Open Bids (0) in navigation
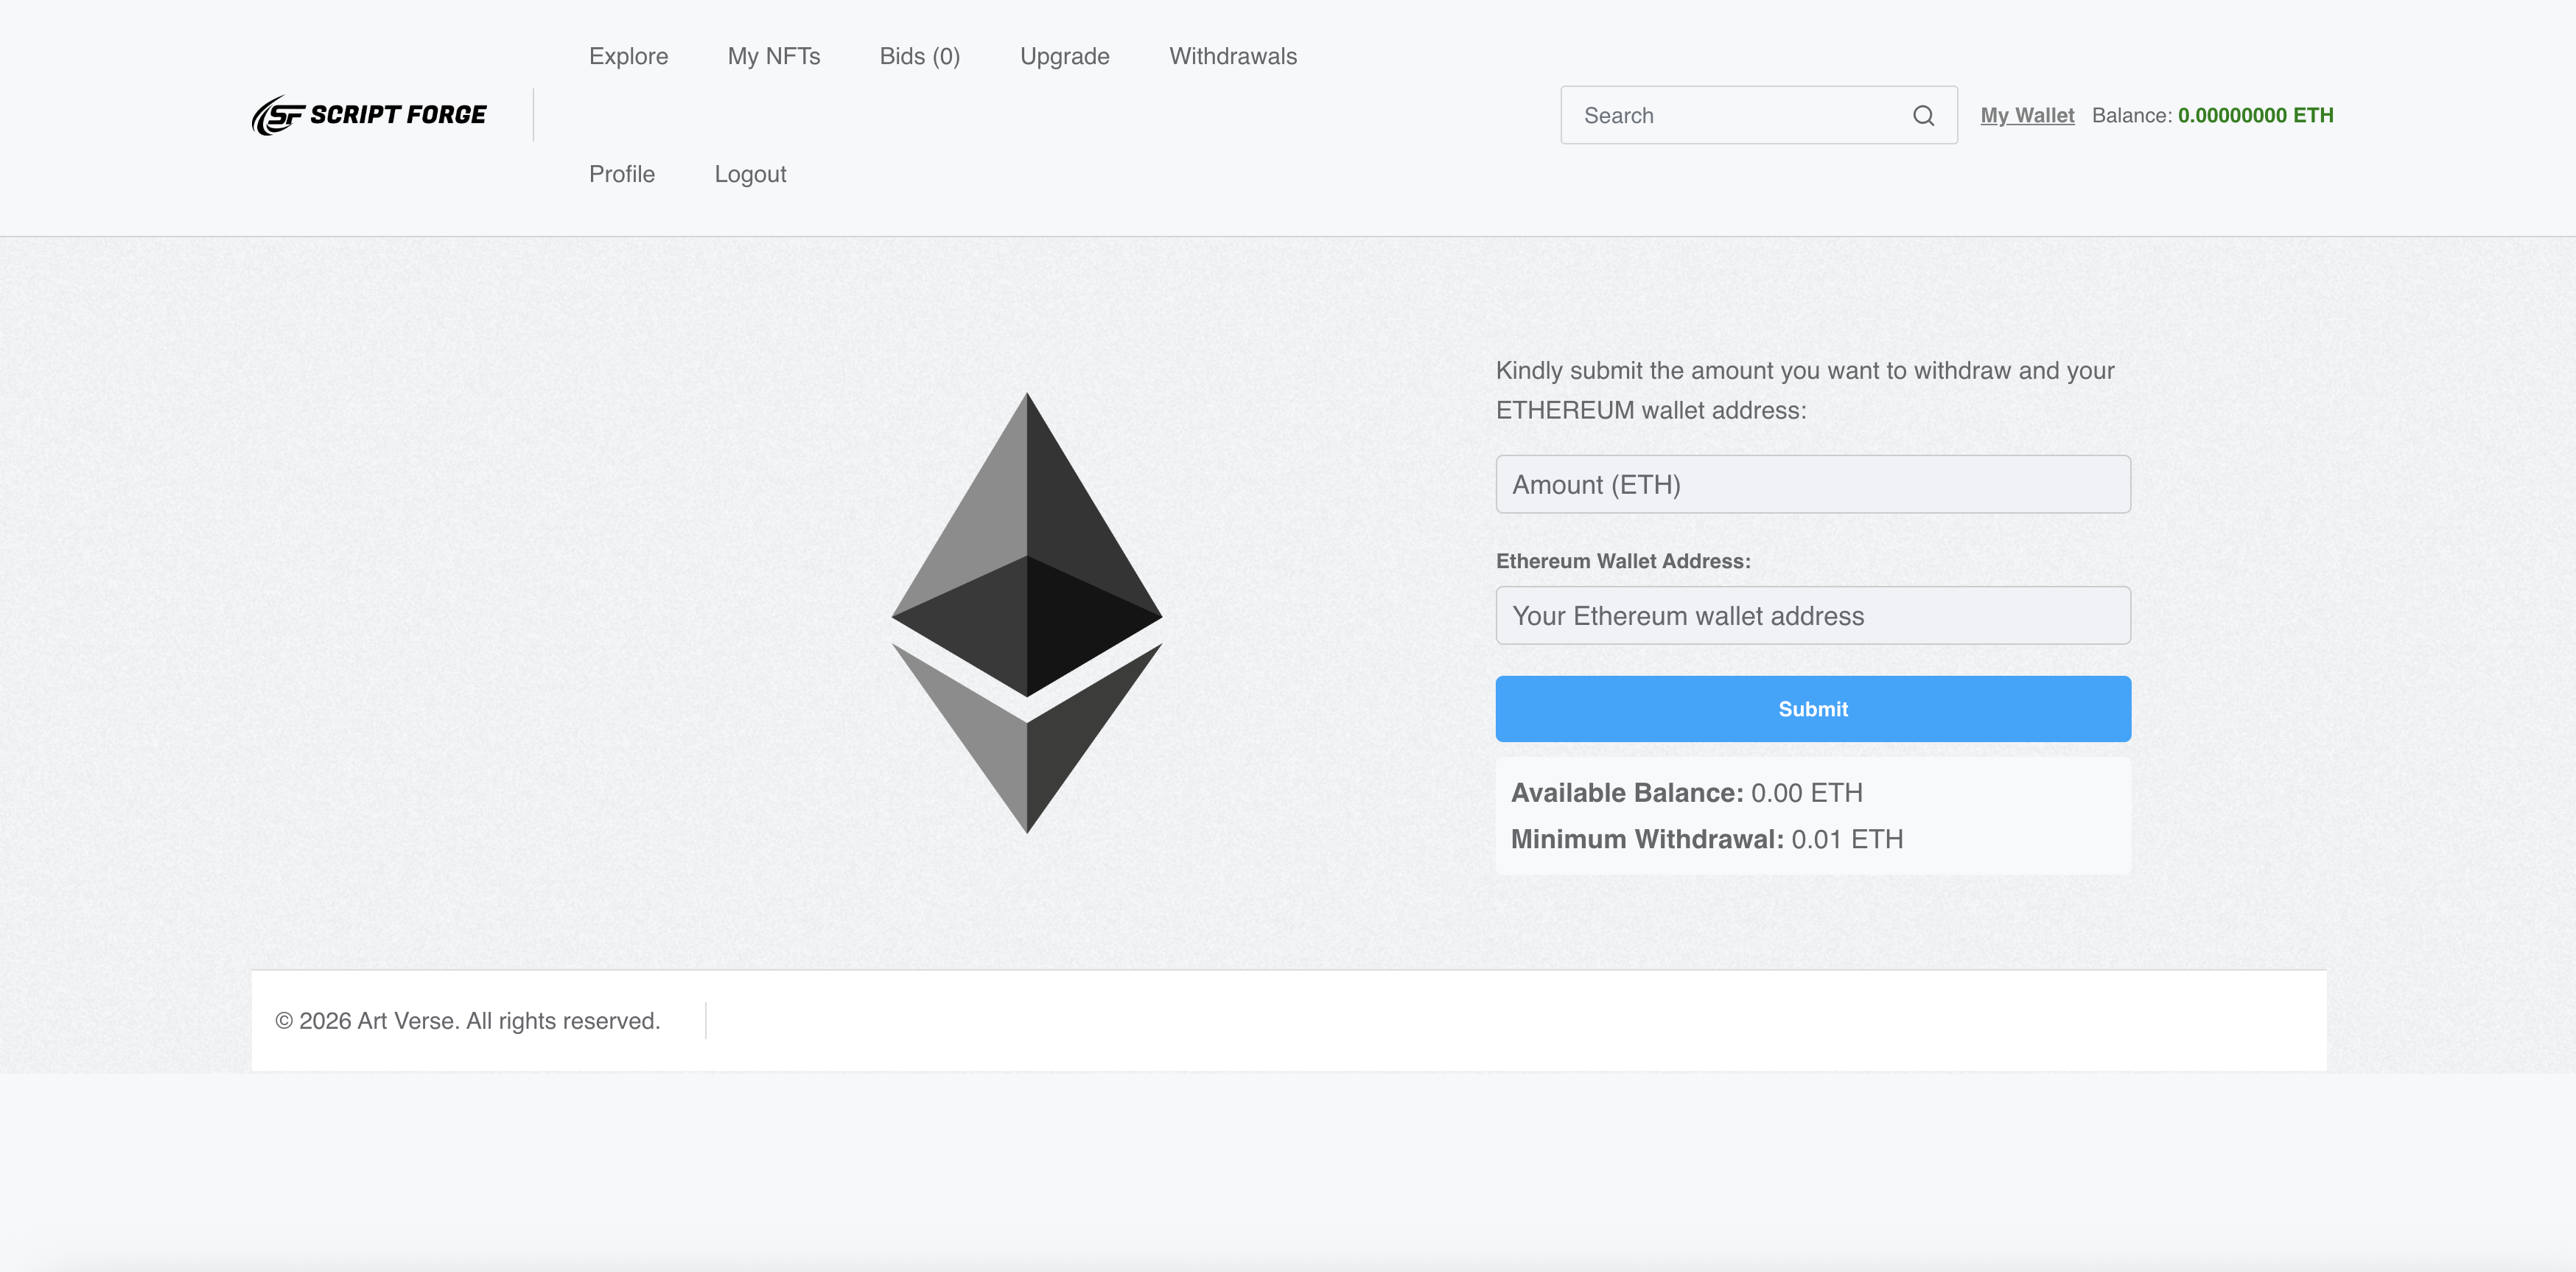 click(919, 57)
